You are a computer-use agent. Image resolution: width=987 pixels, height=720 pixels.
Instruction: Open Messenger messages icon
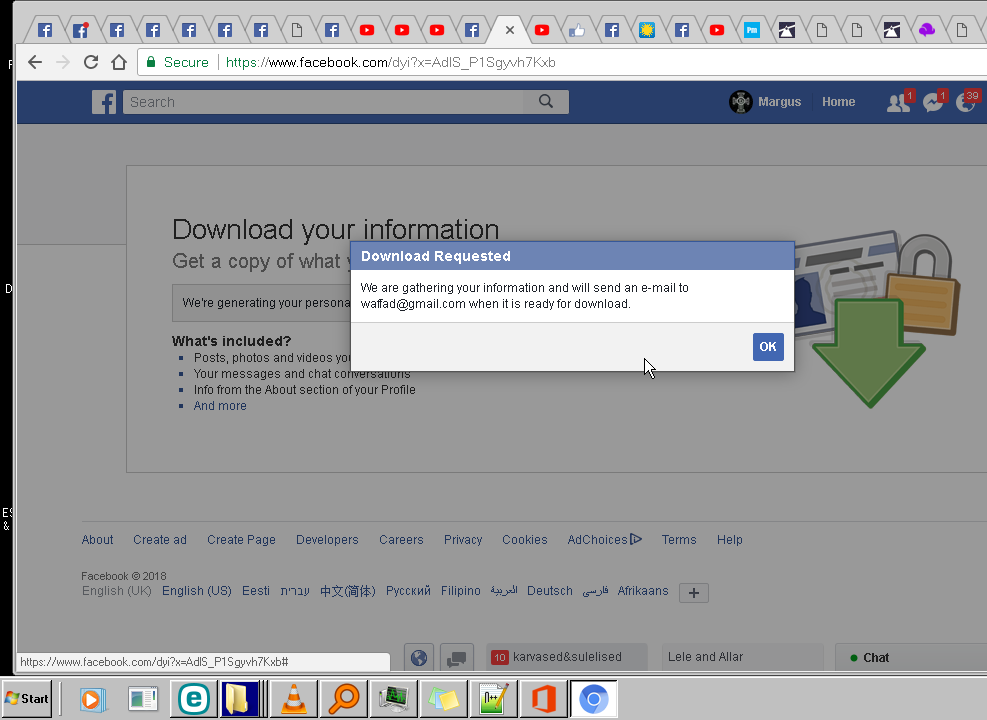933,102
